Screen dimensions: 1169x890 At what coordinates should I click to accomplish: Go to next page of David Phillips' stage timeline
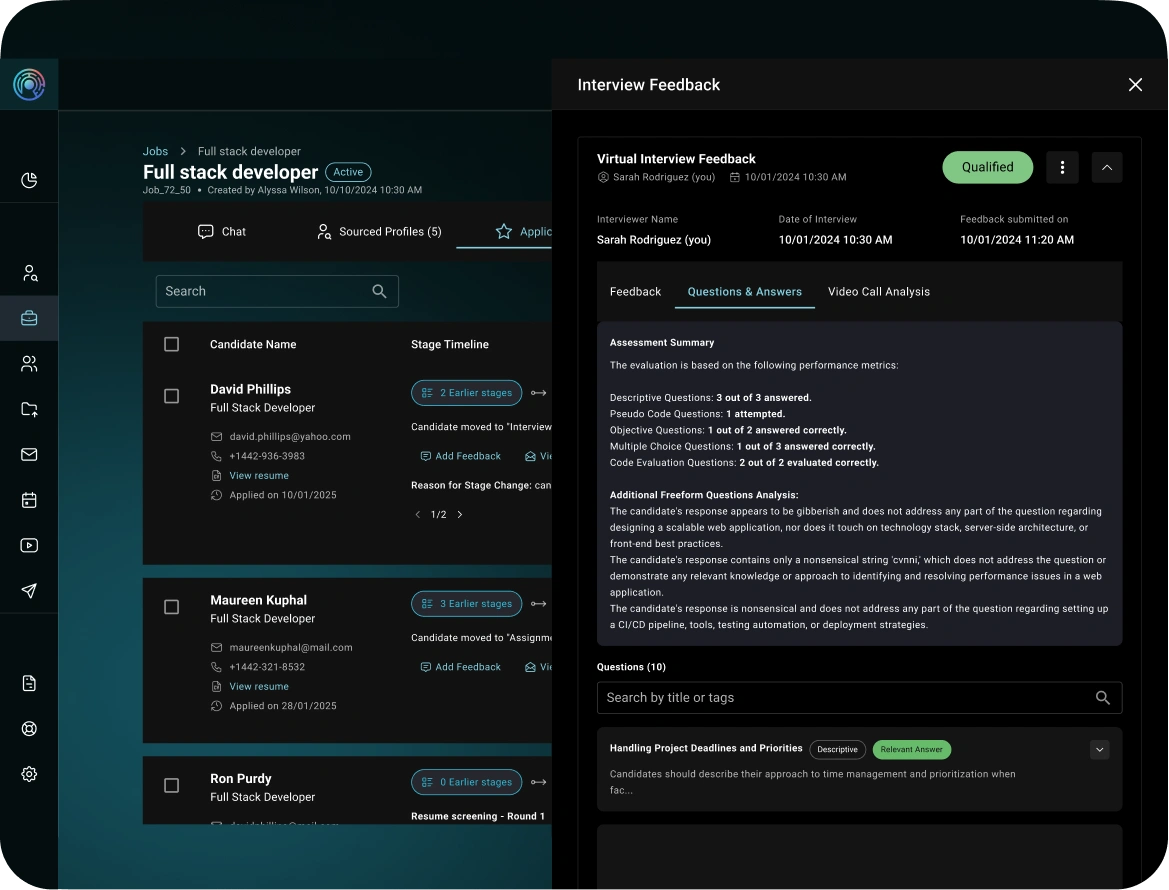459,514
